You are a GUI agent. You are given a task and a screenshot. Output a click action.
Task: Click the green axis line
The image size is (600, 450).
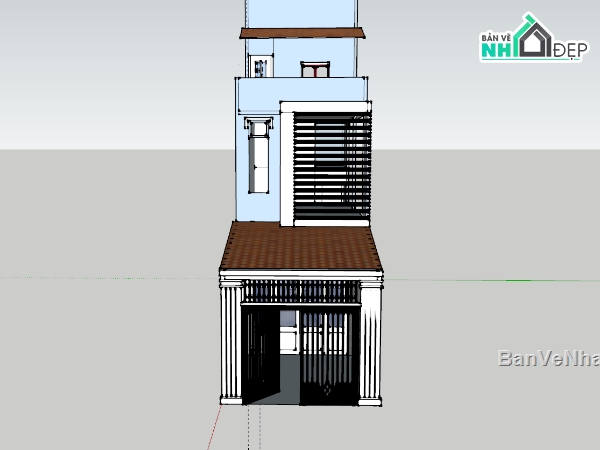coord(480,280)
